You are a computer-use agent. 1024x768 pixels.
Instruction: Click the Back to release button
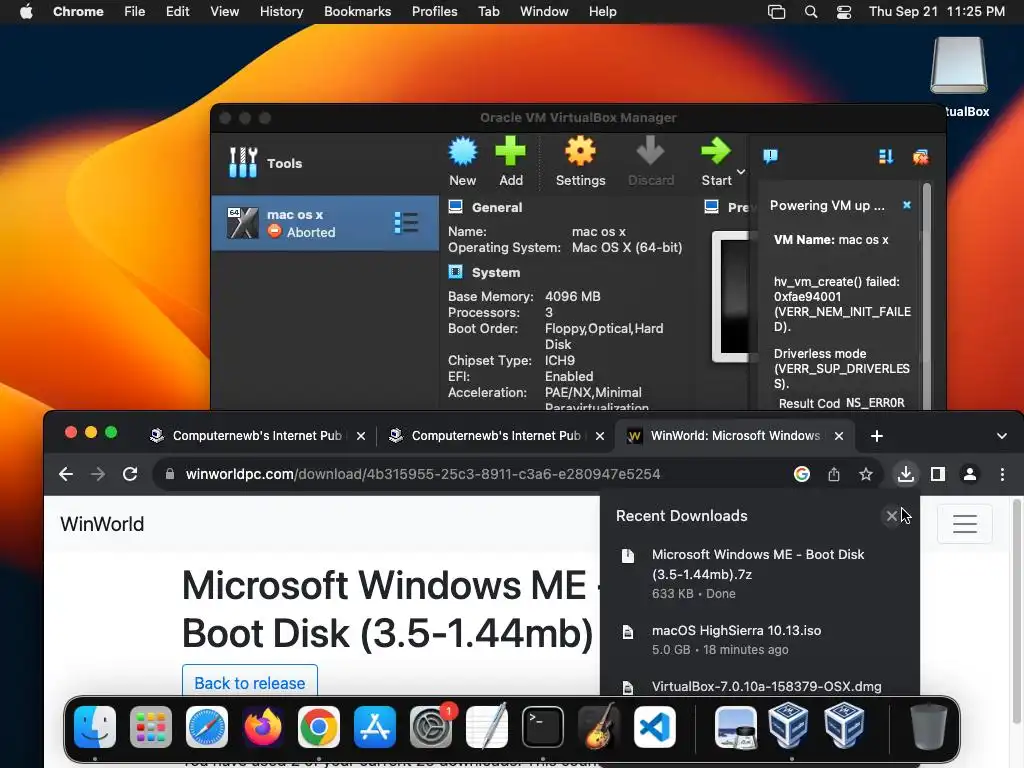(x=249, y=683)
